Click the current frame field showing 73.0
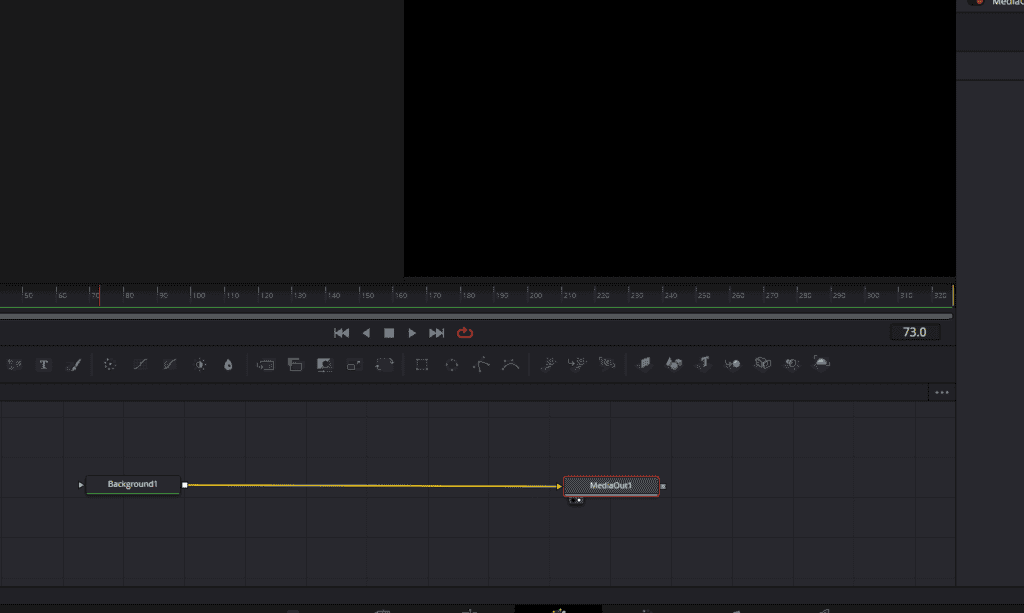Image resolution: width=1024 pixels, height=613 pixels. pos(914,332)
